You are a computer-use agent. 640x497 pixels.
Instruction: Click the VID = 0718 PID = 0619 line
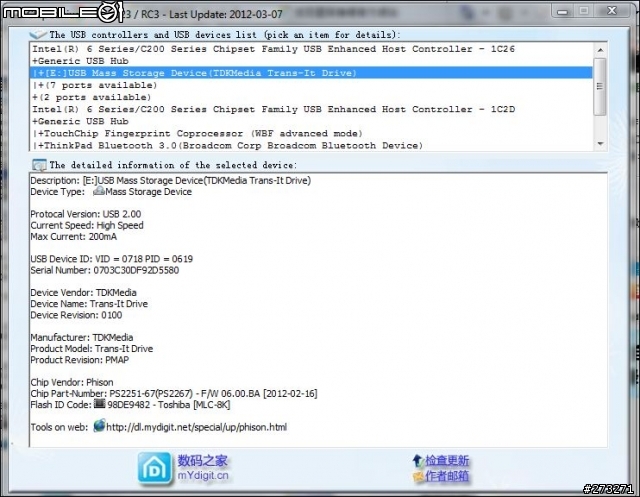111,259
